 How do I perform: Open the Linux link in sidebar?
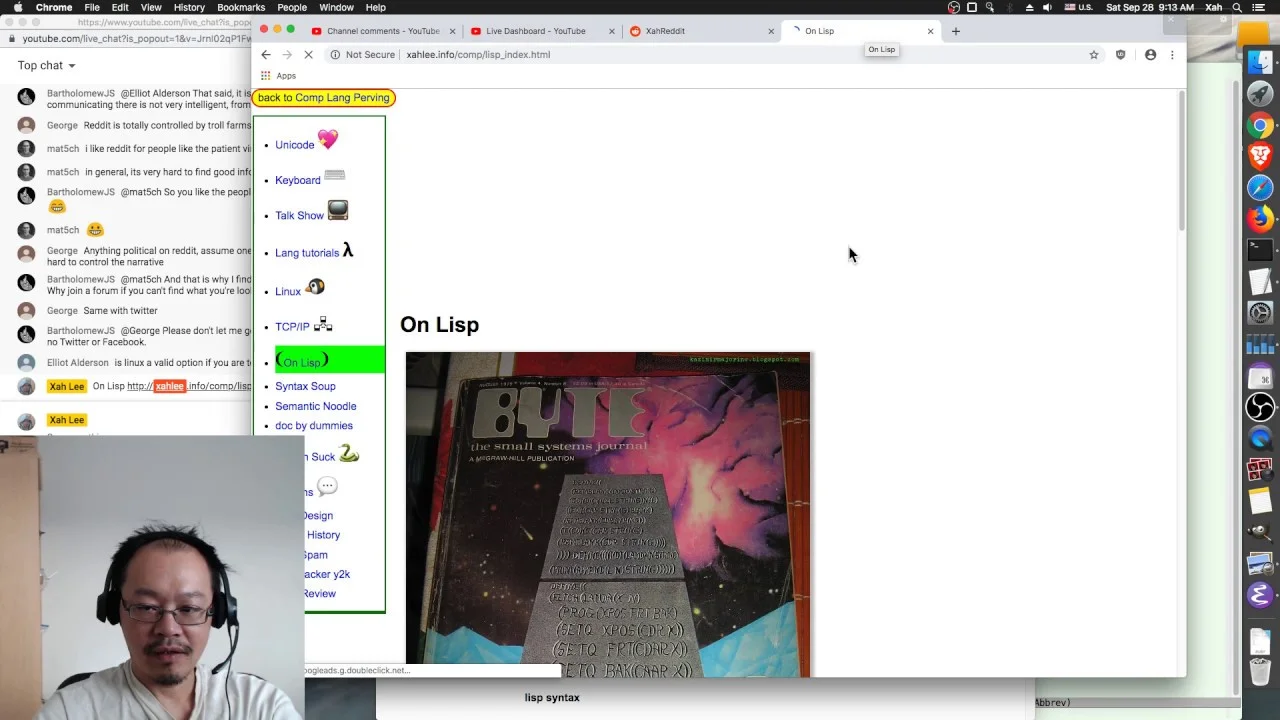tap(288, 292)
